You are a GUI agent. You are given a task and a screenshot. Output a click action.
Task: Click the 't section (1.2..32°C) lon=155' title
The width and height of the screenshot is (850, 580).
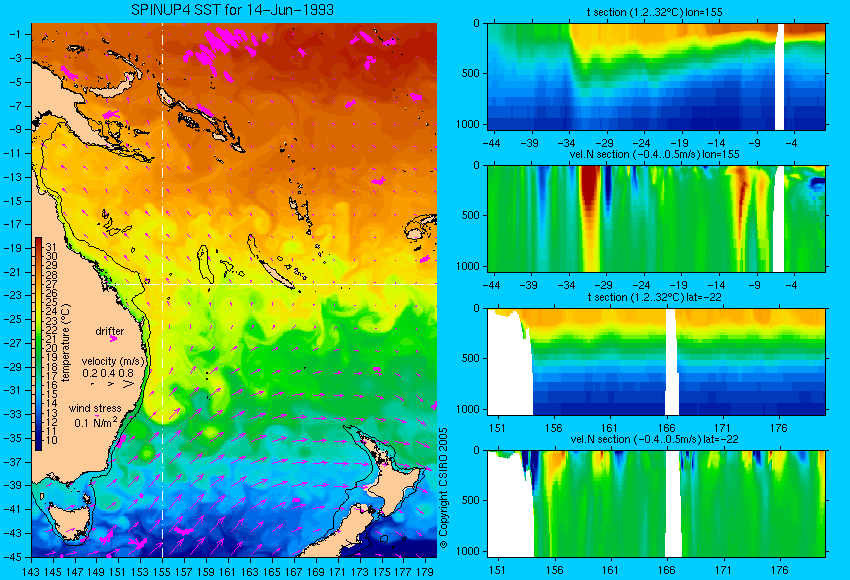[654, 12]
